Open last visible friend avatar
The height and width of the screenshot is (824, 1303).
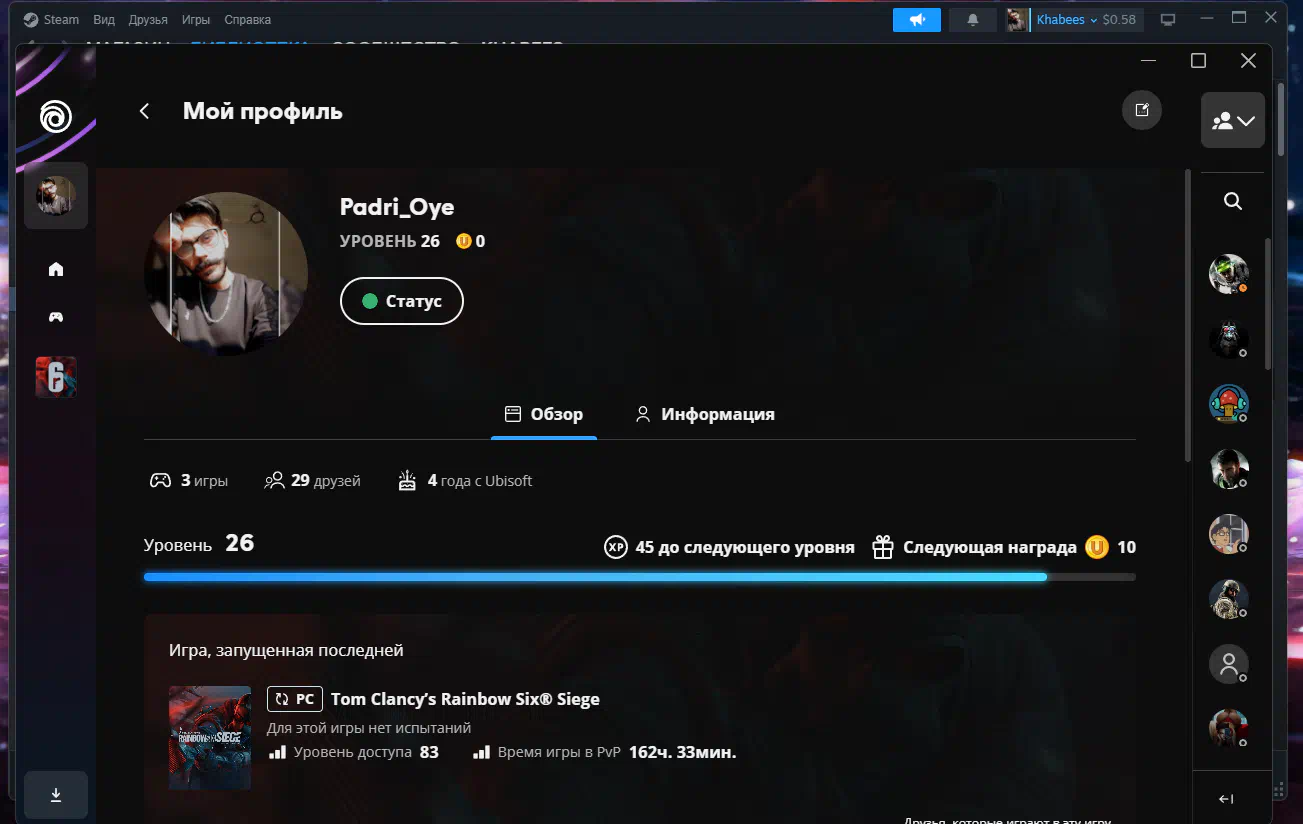[1229, 729]
